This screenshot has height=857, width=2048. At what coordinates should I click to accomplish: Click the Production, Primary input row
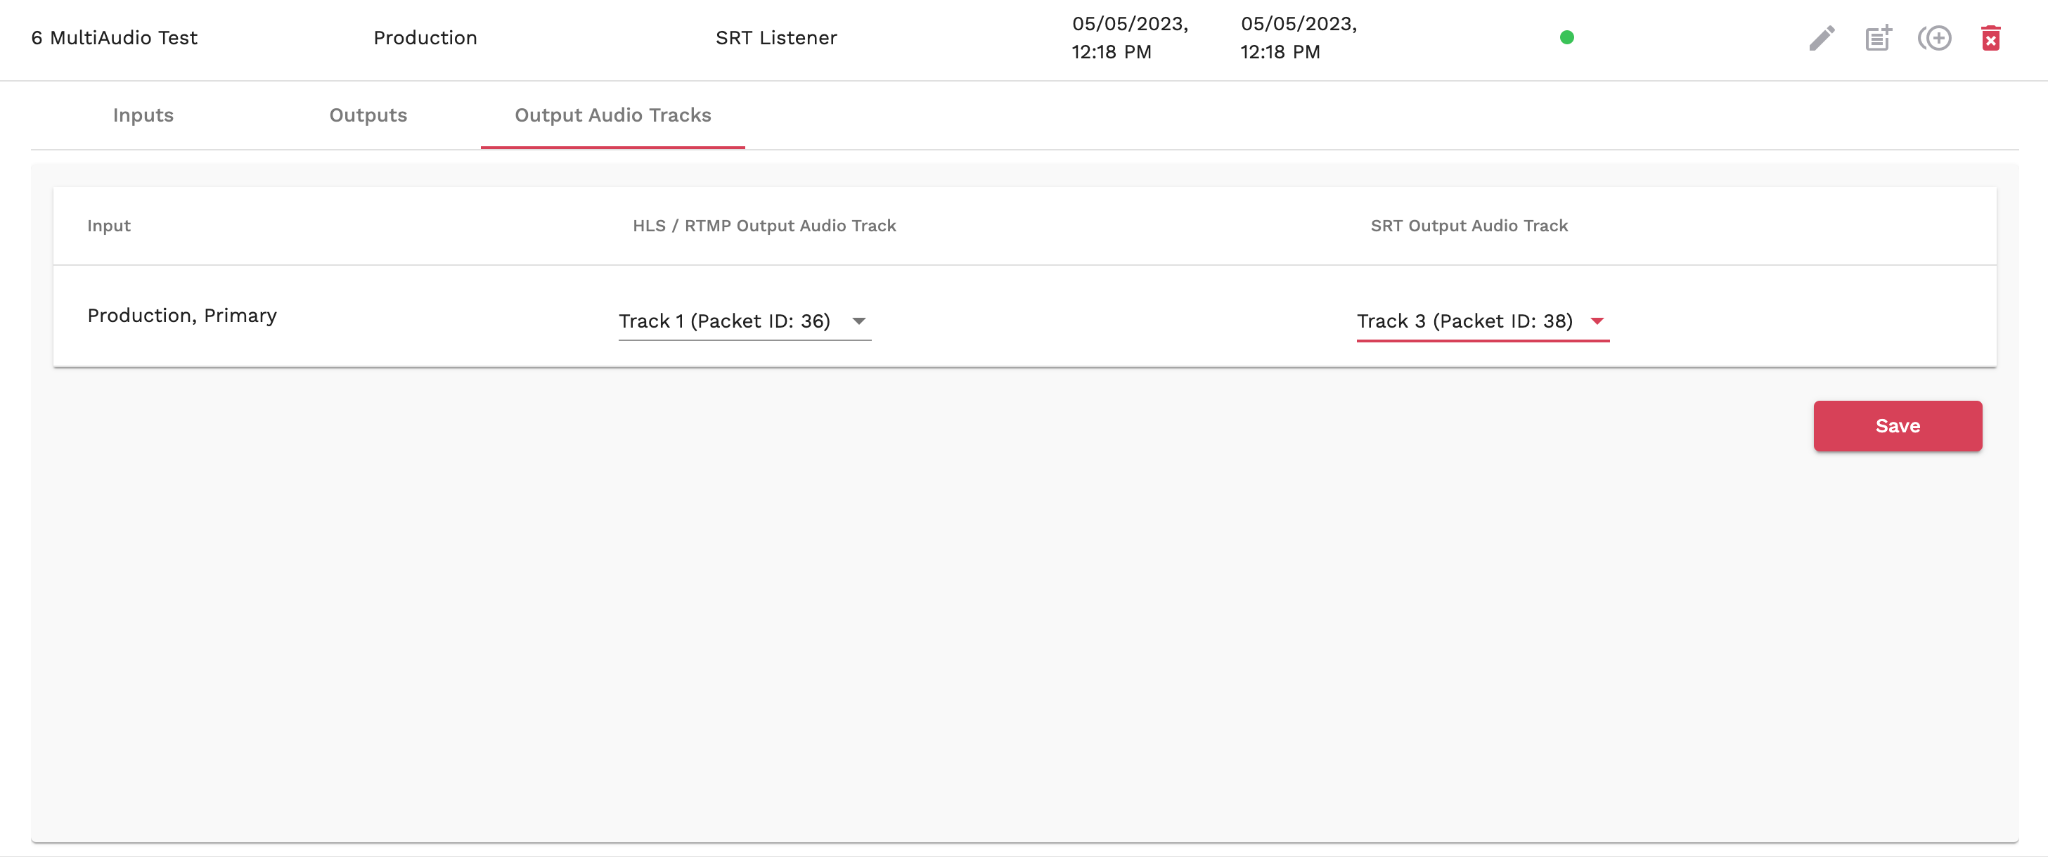tap(182, 316)
